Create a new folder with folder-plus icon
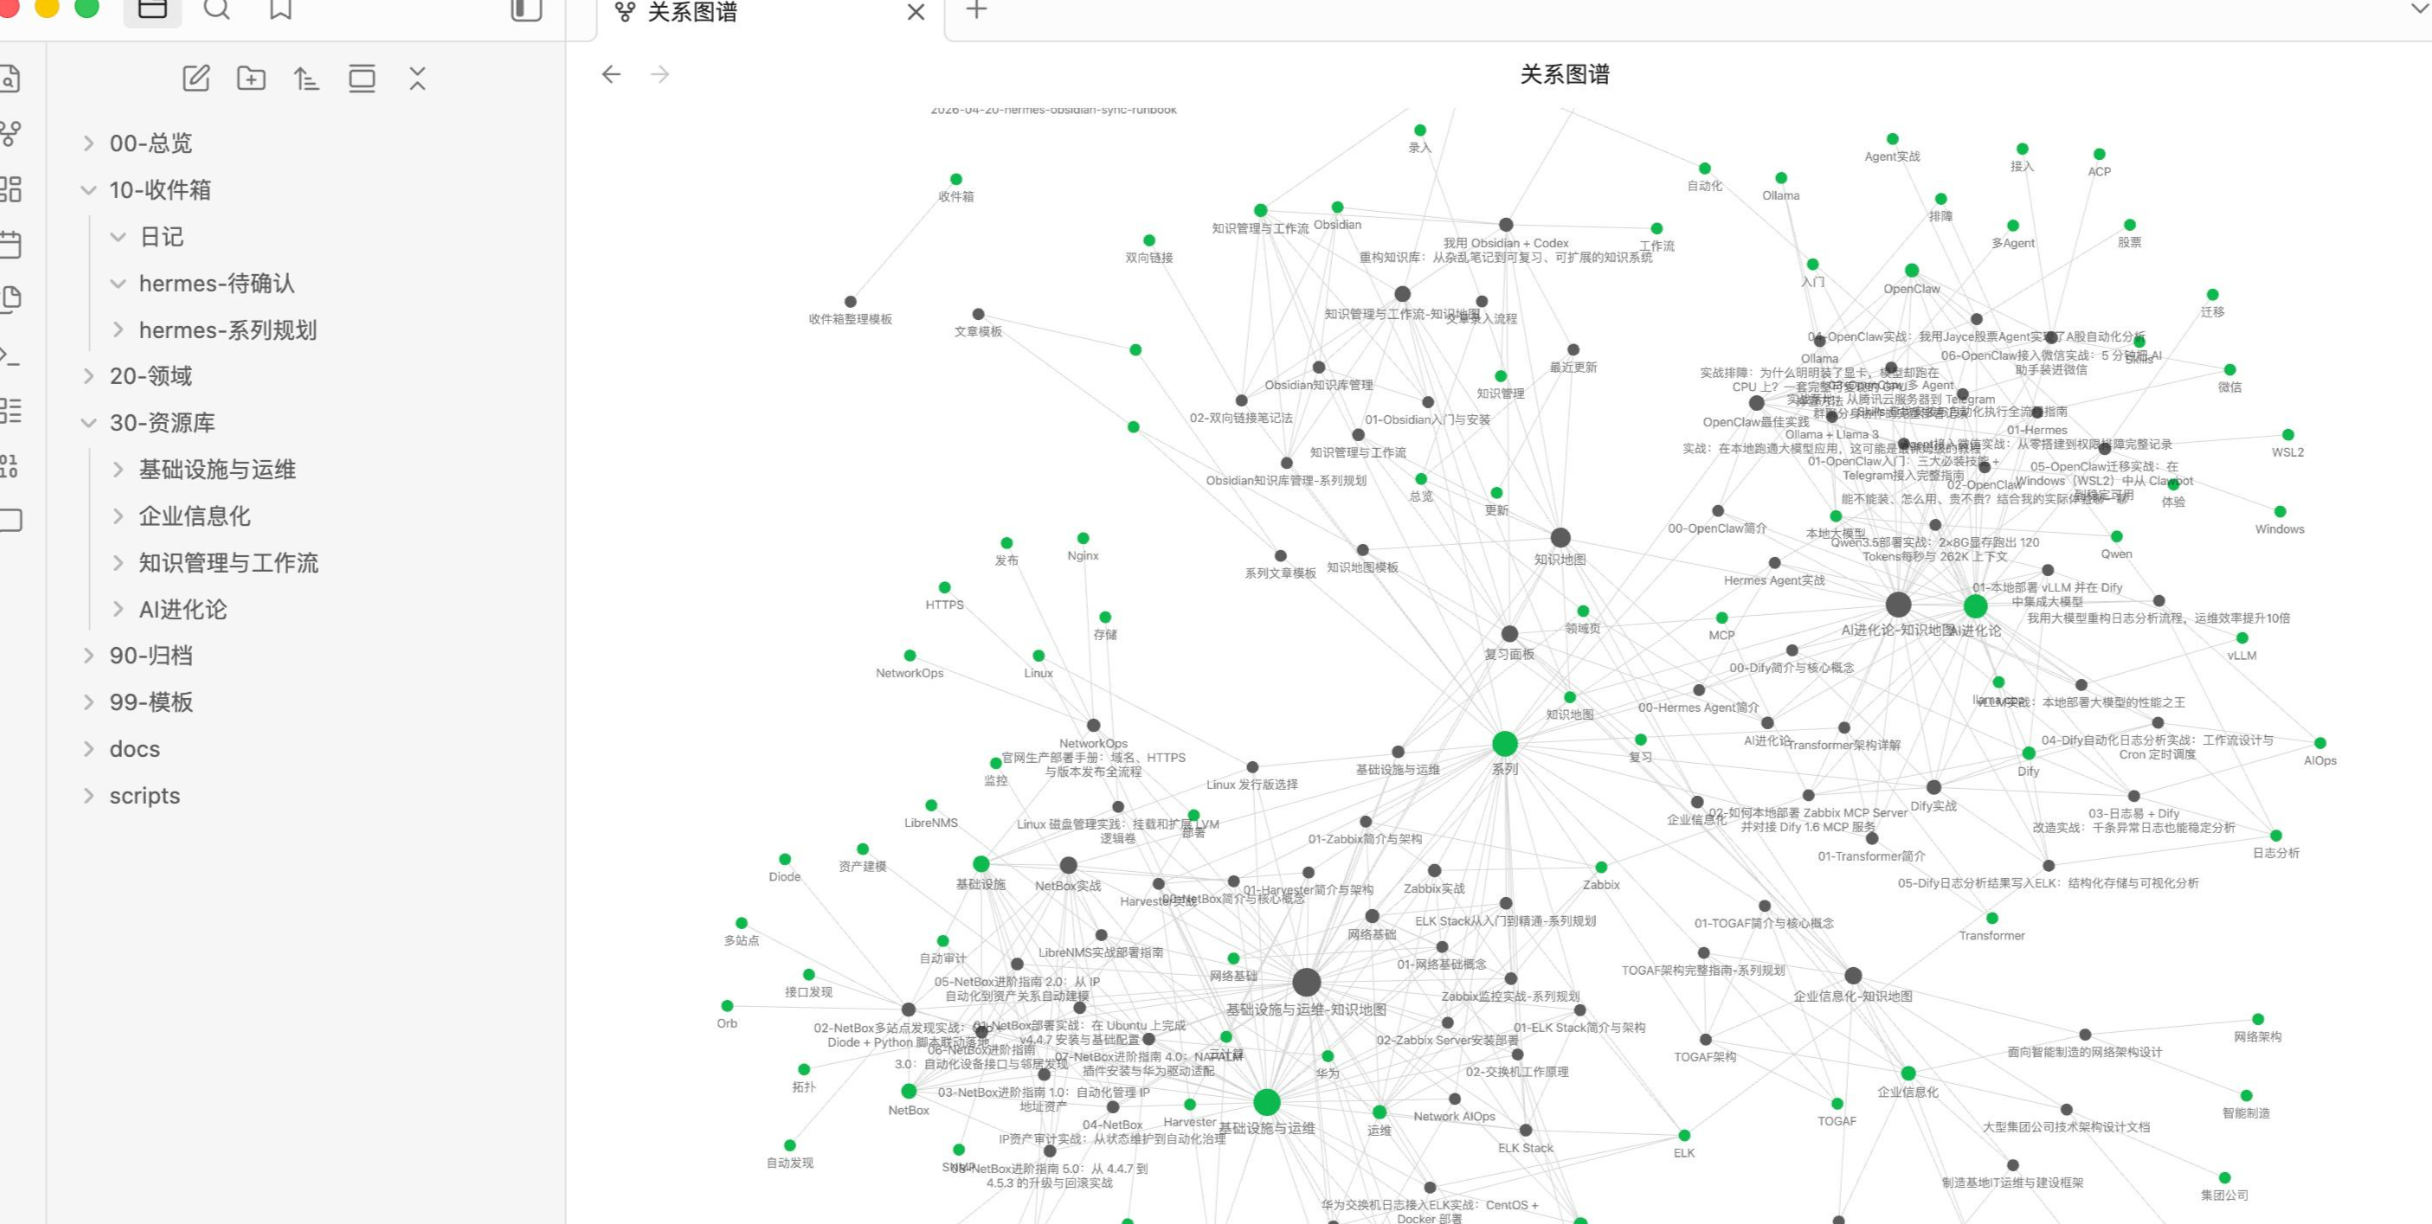This screenshot has height=1224, width=2432. click(x=251, y=78)
